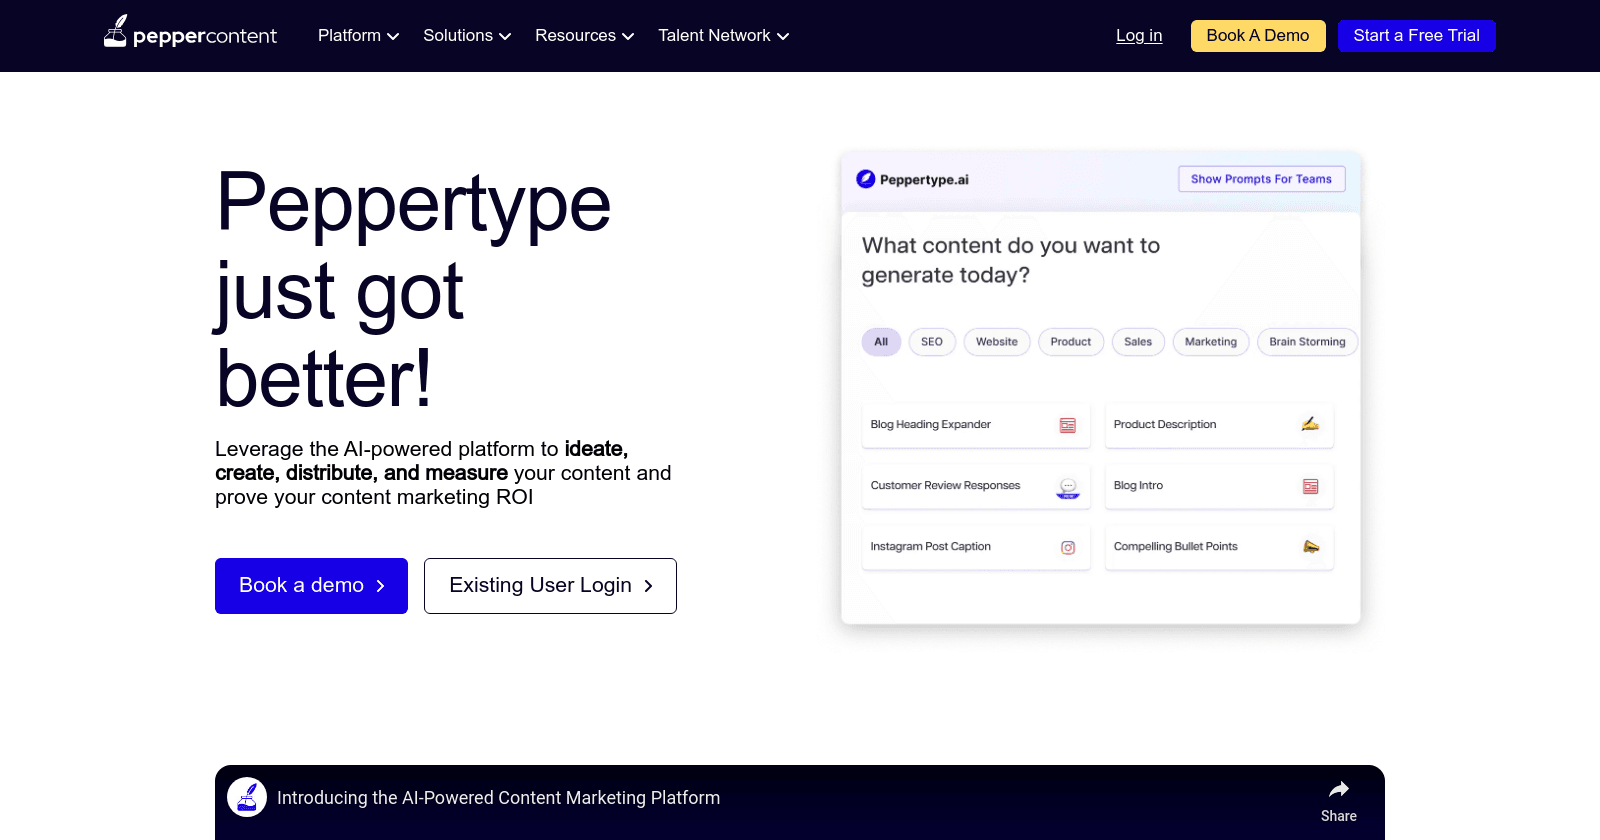
Task: Click arrow icon in Existing User Login
Action: pos(648,586)
